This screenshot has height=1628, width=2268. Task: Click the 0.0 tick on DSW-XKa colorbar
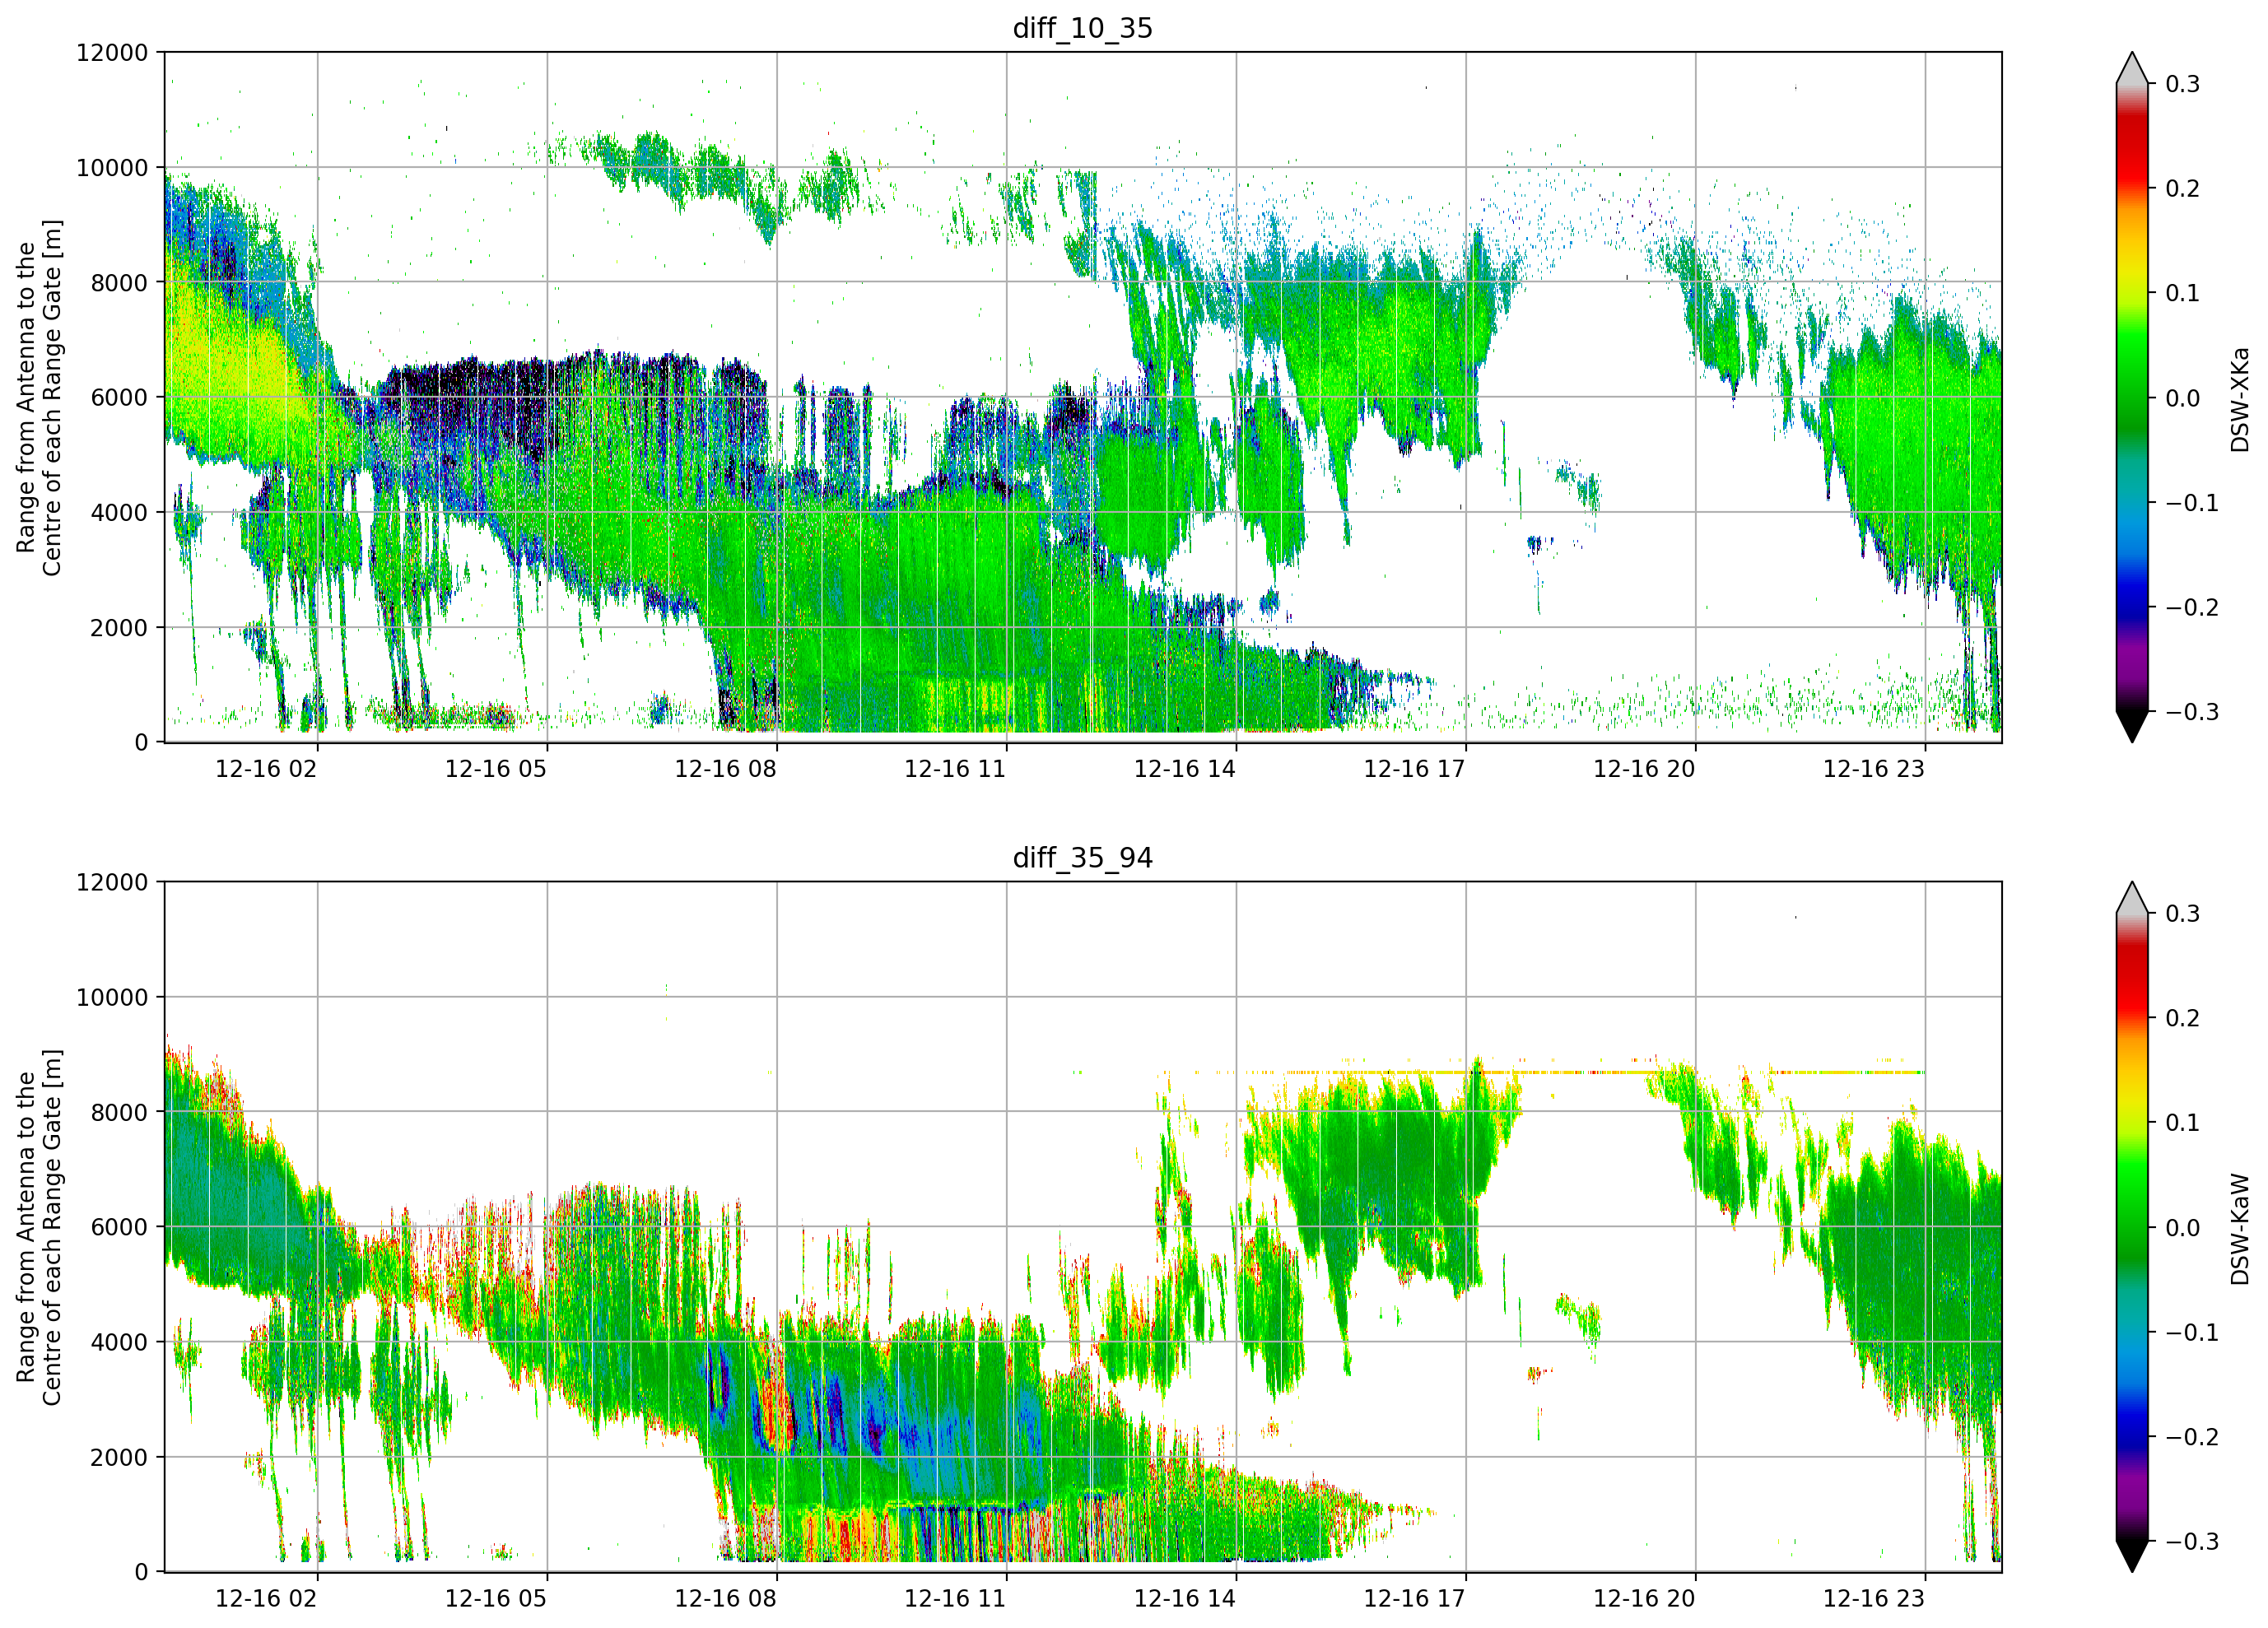pyautogui.click(x=2183, y=398)
